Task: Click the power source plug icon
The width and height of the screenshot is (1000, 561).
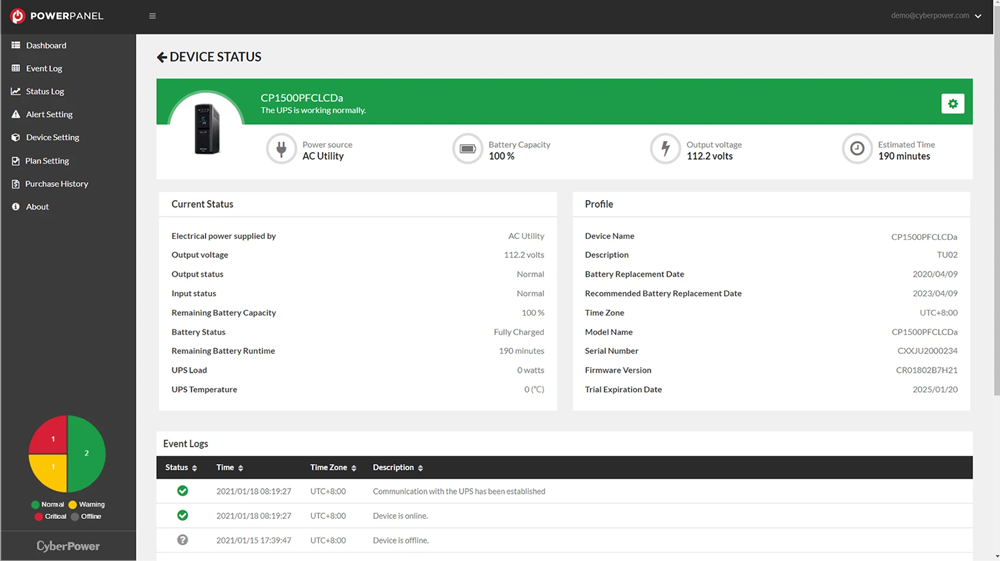Action: 281,149
